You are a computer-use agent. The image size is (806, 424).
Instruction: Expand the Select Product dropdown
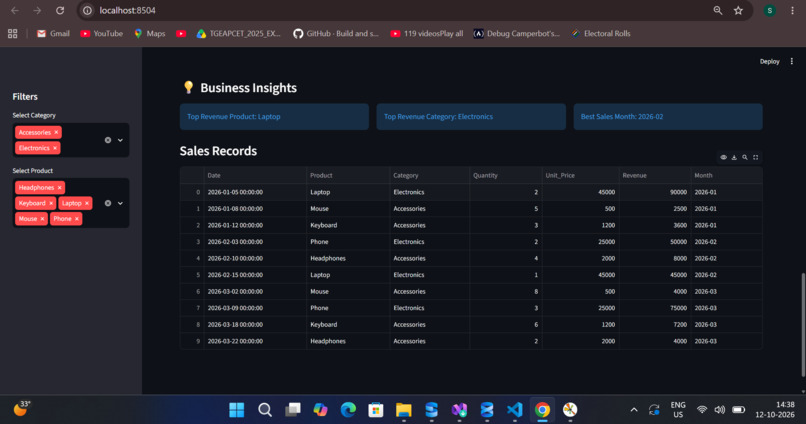[120, 203]
